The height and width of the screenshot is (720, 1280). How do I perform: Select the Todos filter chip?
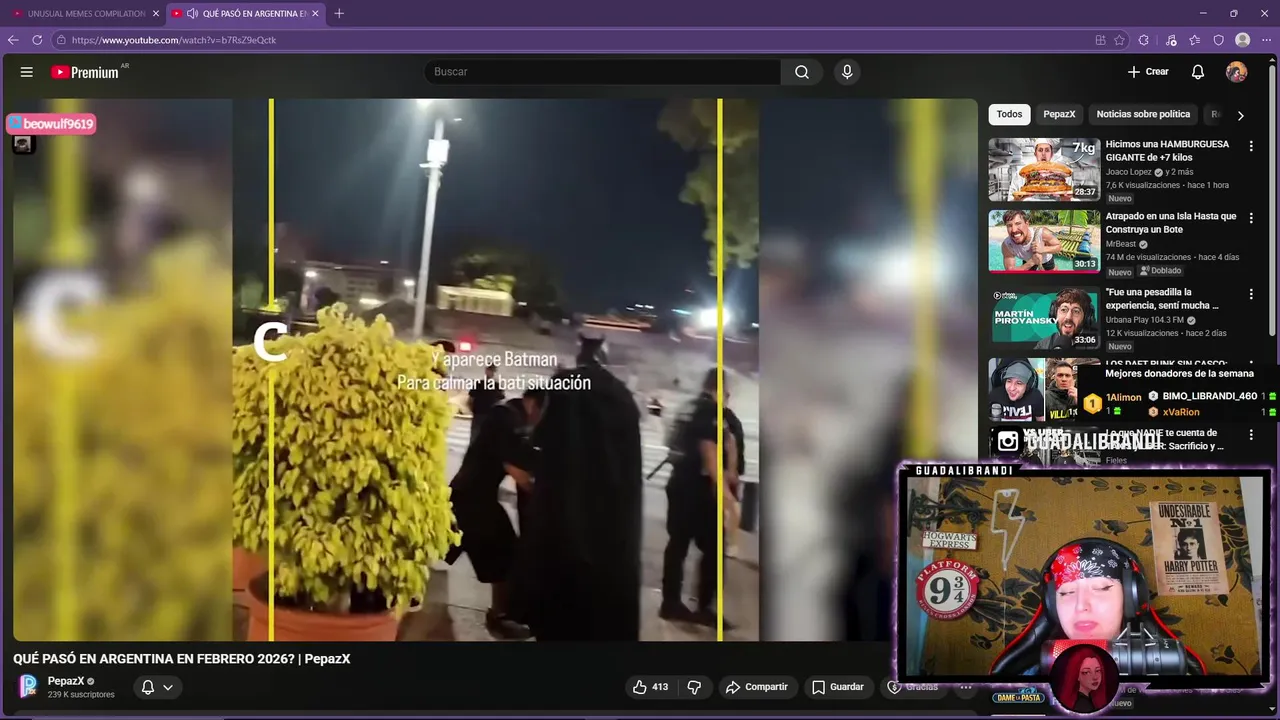(1009, 114)
